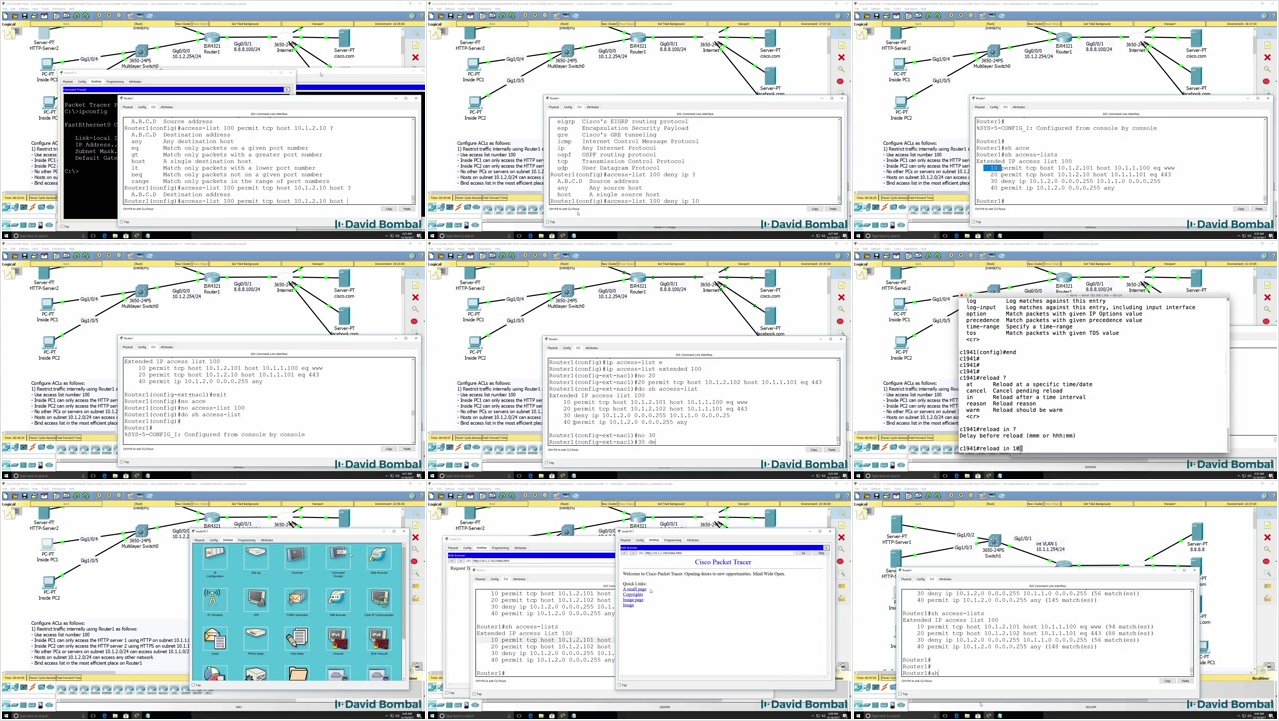Open PPPoE Dialer app in bottom-left thumbnail

point(256,639)
